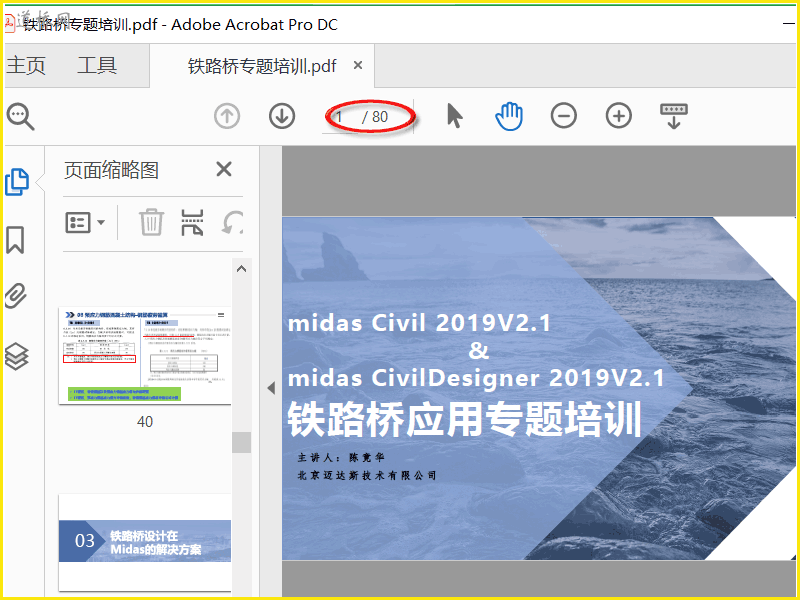Activate the hand pan tool
The height and width of the screenshot is (600, 800).
click(509, 116)
